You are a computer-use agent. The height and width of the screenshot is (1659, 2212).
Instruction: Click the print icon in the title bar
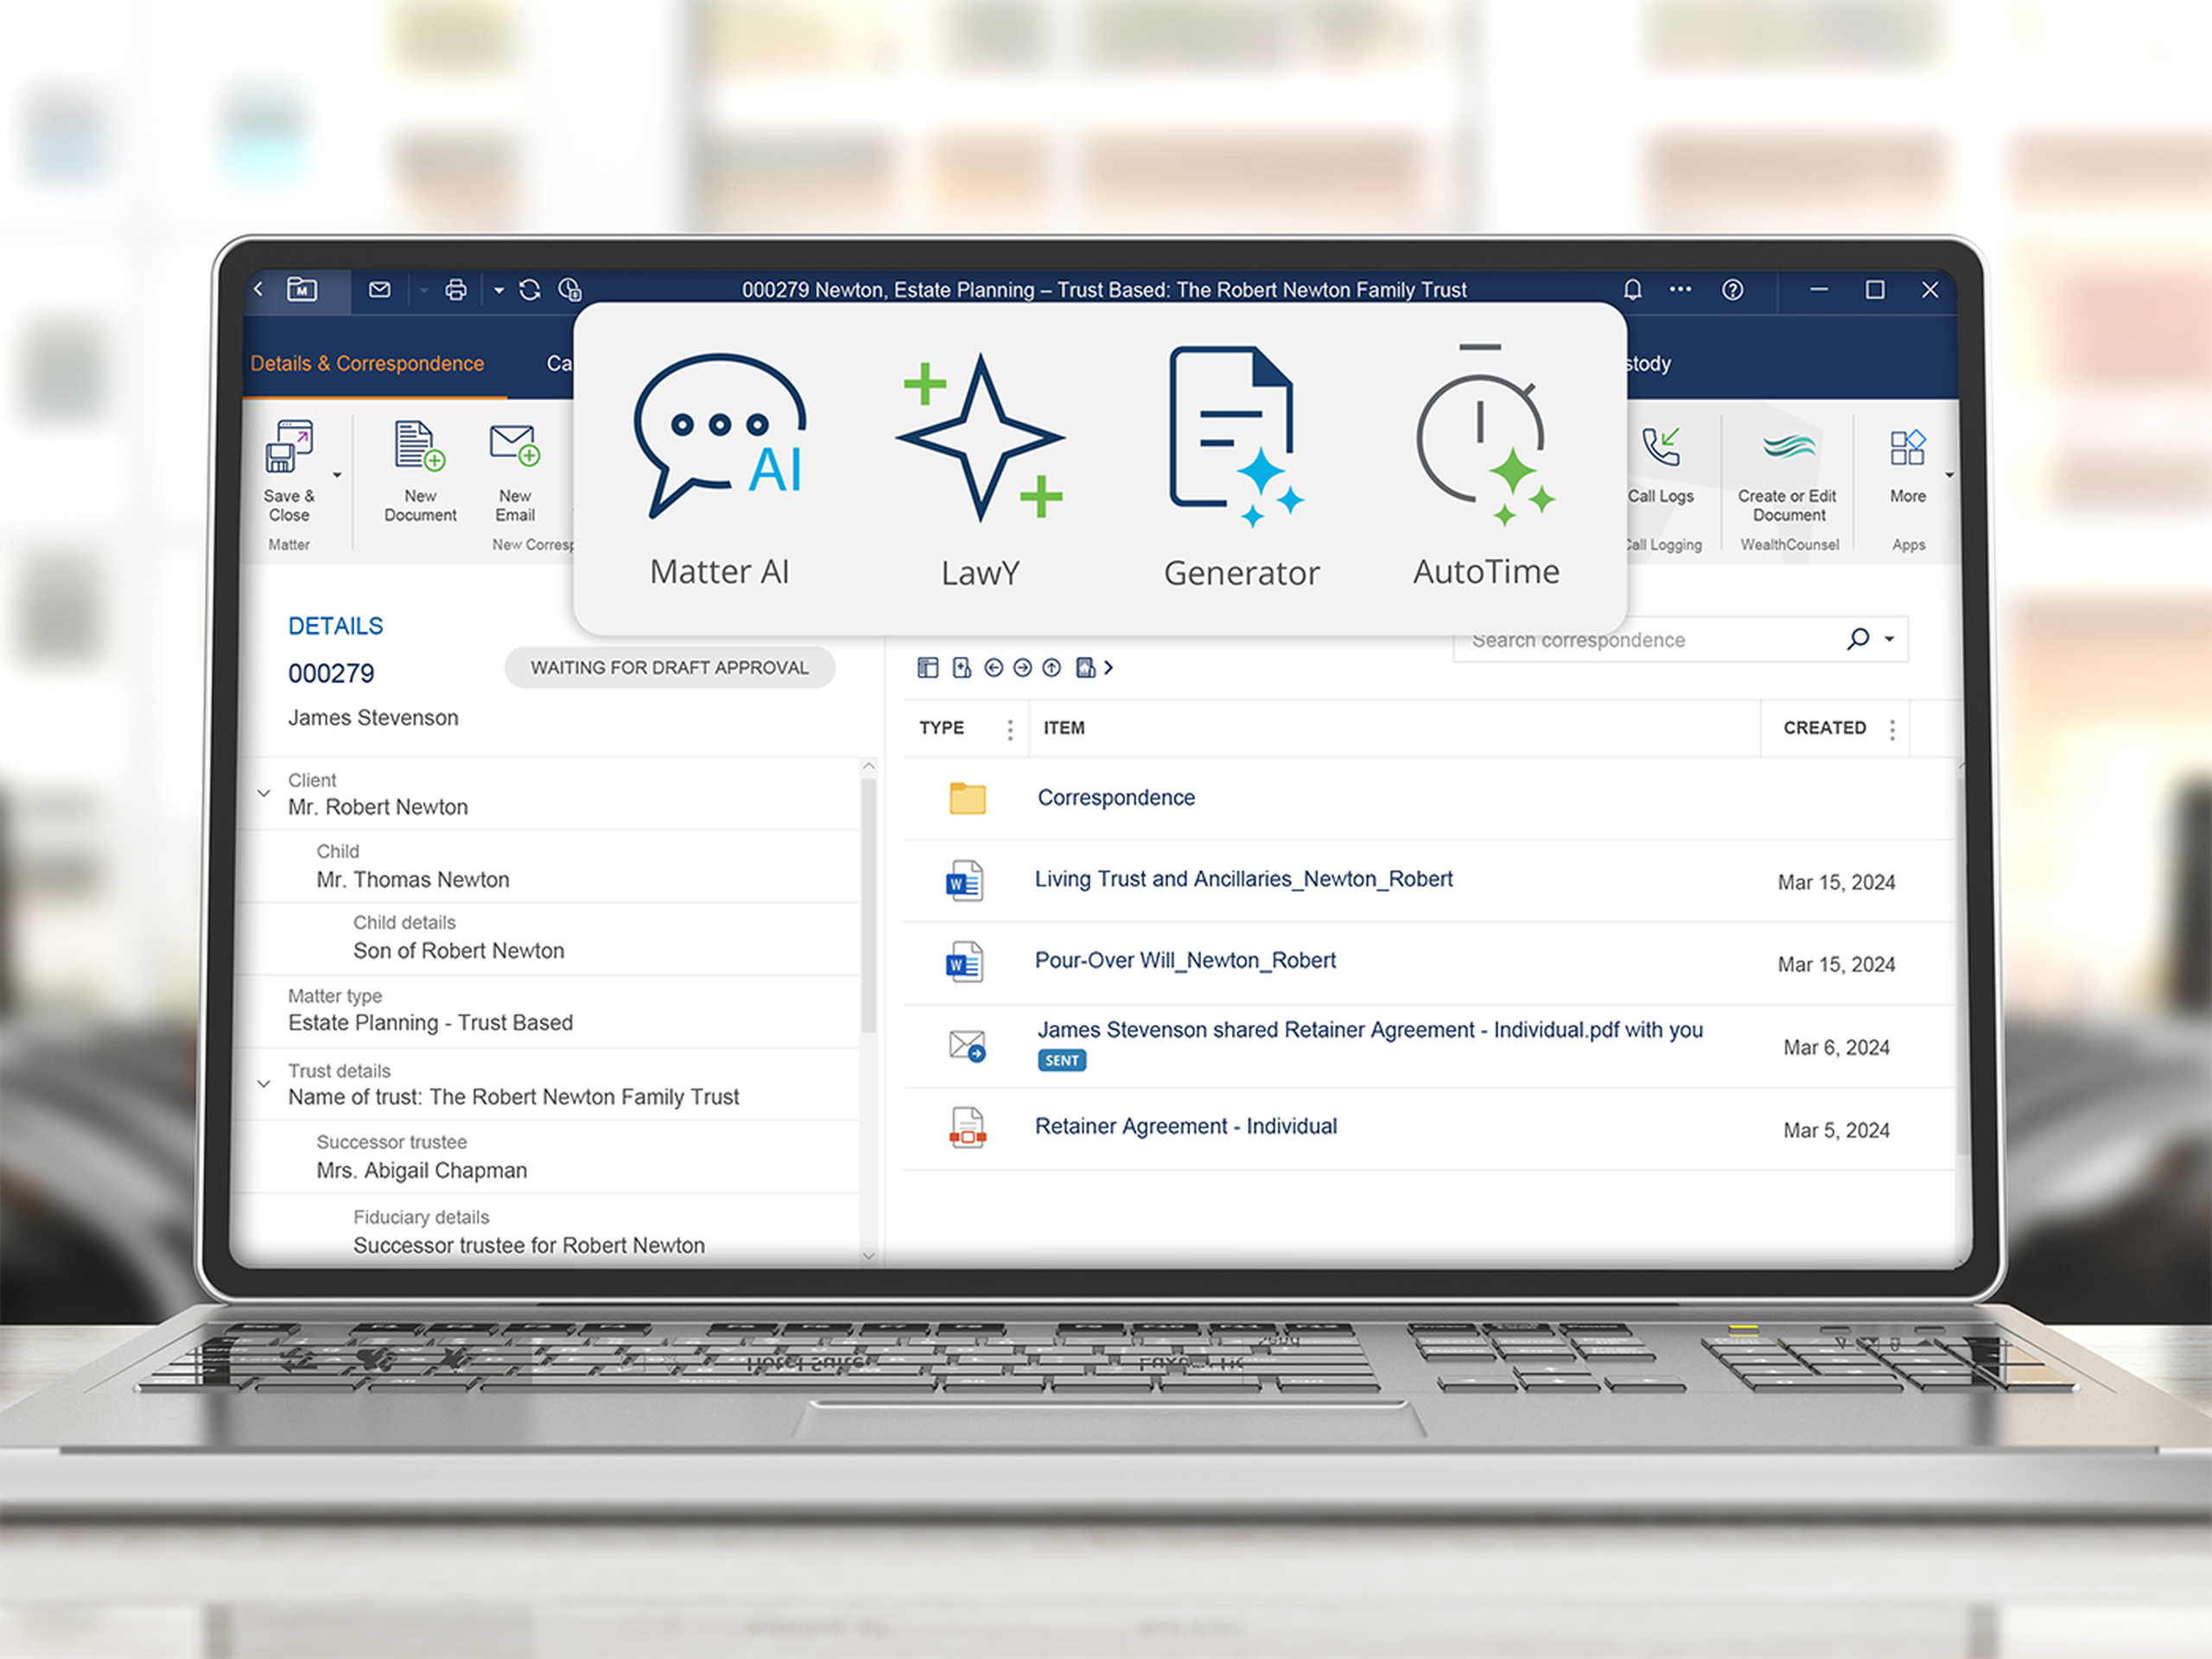pos(455,289)
